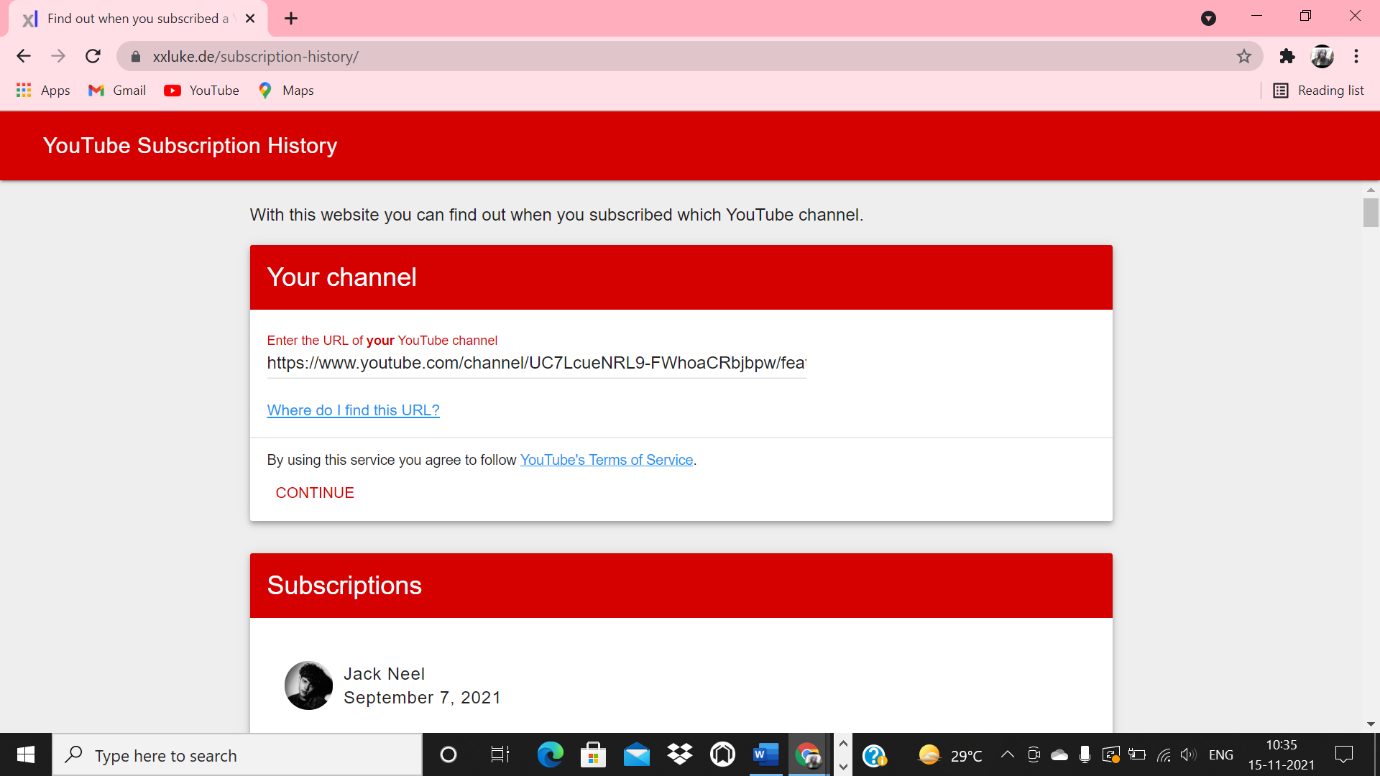
Task: Click the address bar URL
Action: tap(255, 57)
